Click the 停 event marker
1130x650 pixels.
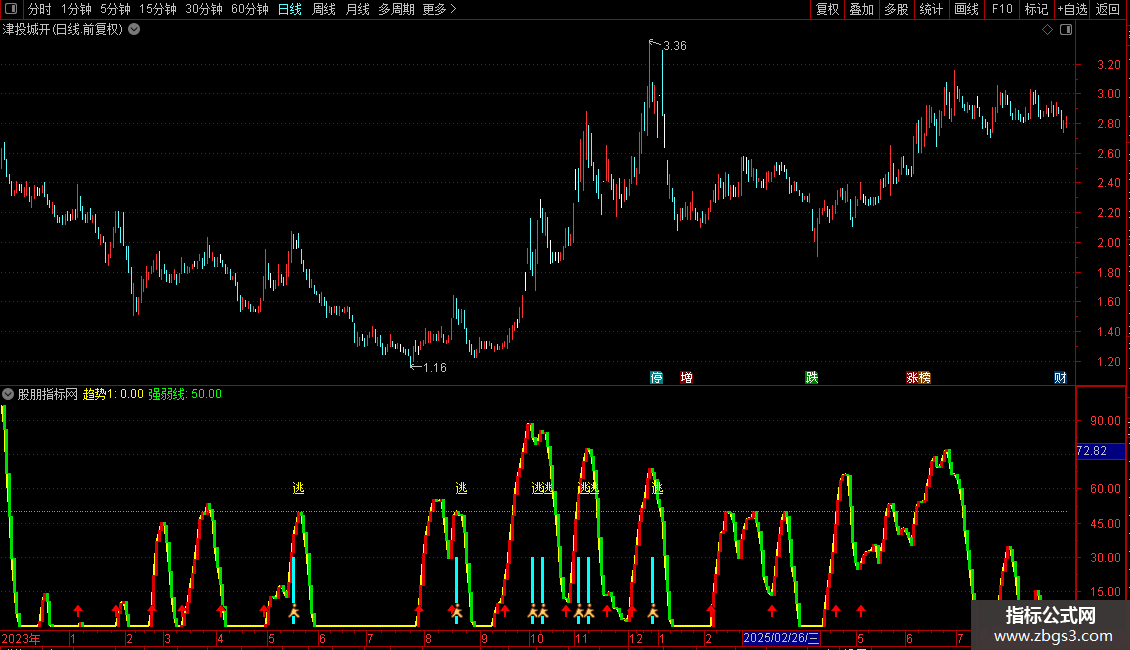(657, 378)
